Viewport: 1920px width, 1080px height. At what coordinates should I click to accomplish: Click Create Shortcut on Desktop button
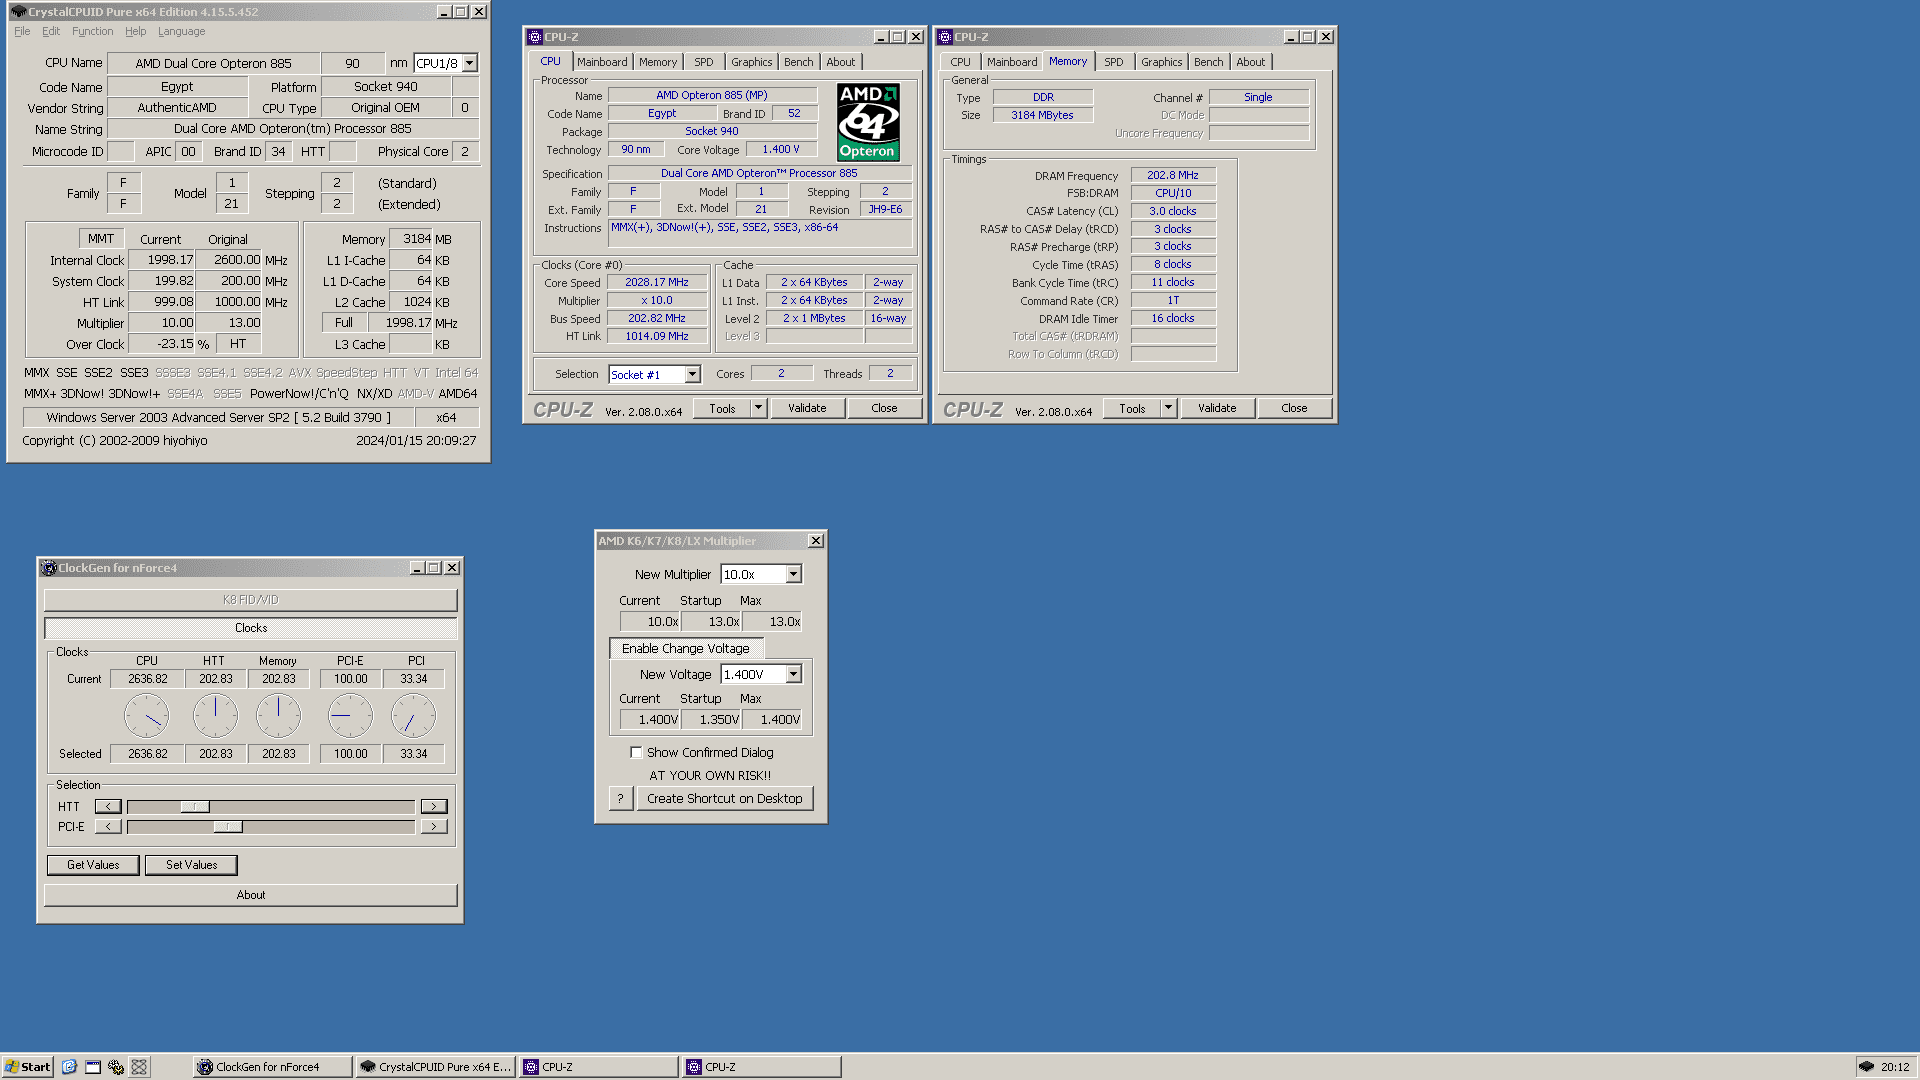pos(724,798)
